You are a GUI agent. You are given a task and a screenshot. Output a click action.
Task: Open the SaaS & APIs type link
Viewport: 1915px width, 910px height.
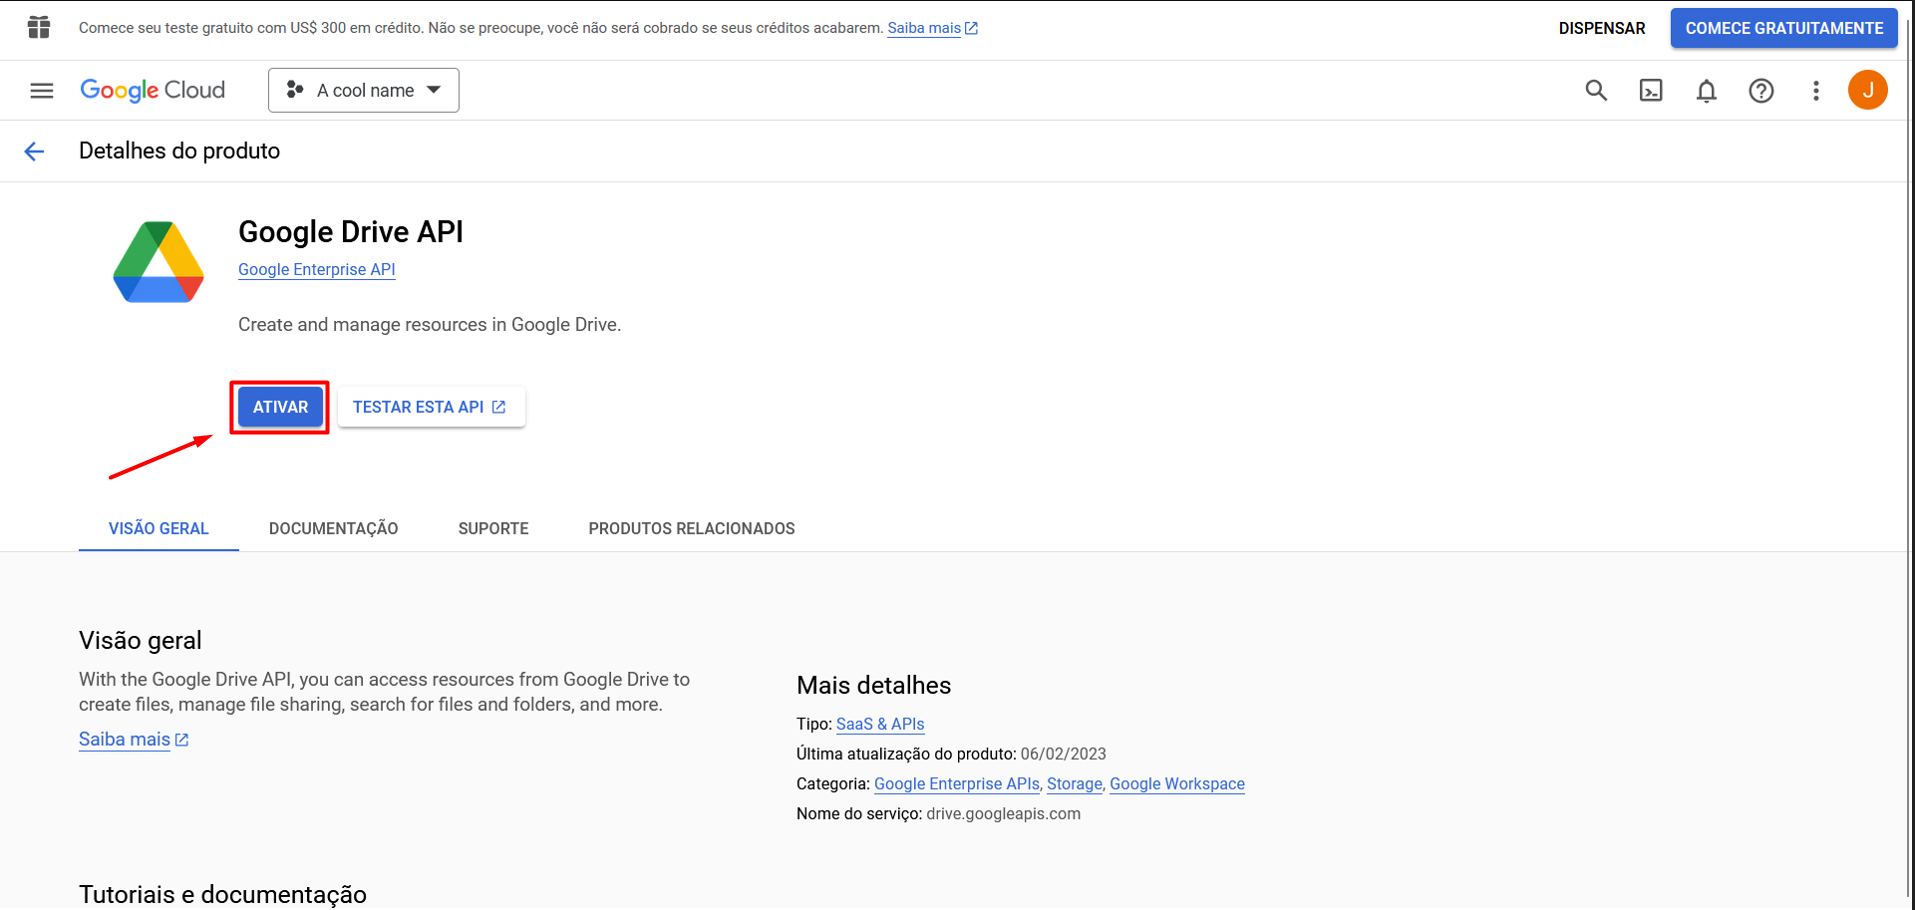880,724
